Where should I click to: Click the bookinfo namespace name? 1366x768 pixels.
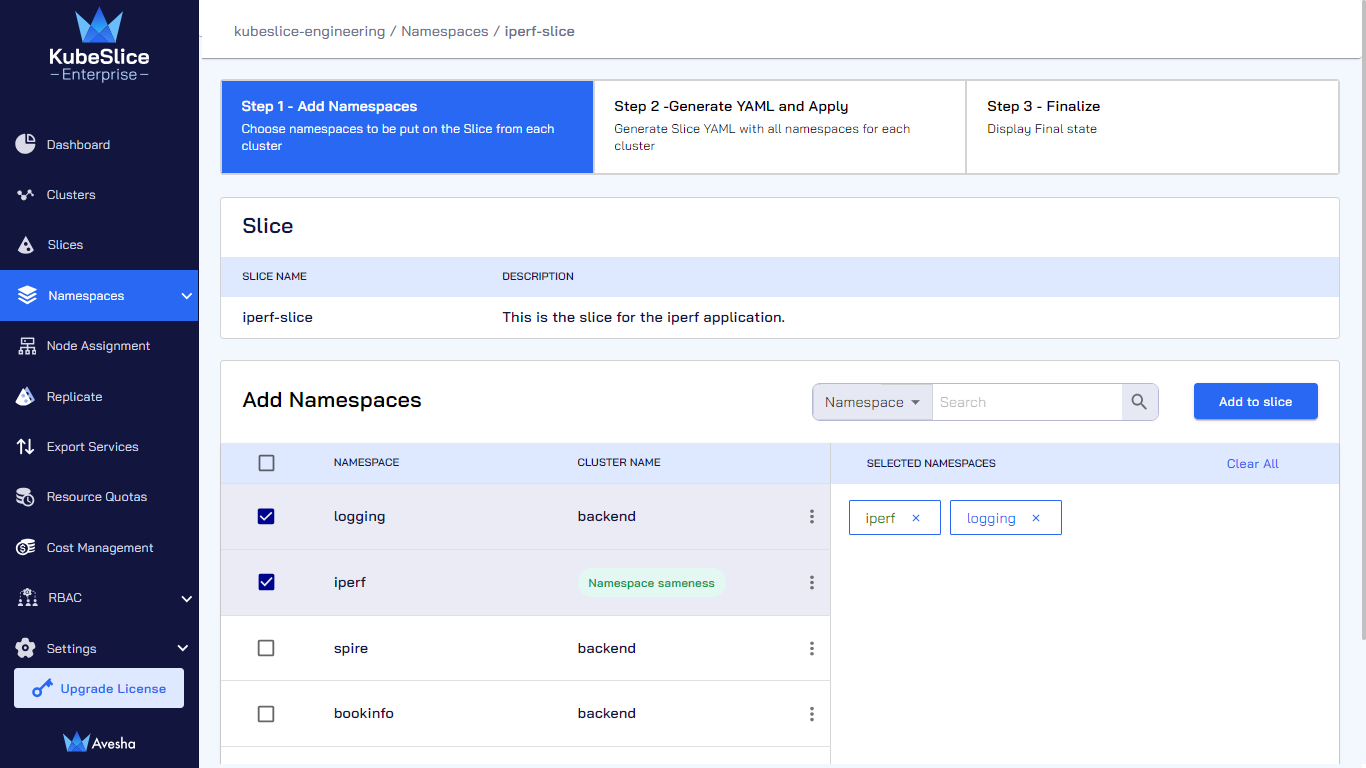364,713
